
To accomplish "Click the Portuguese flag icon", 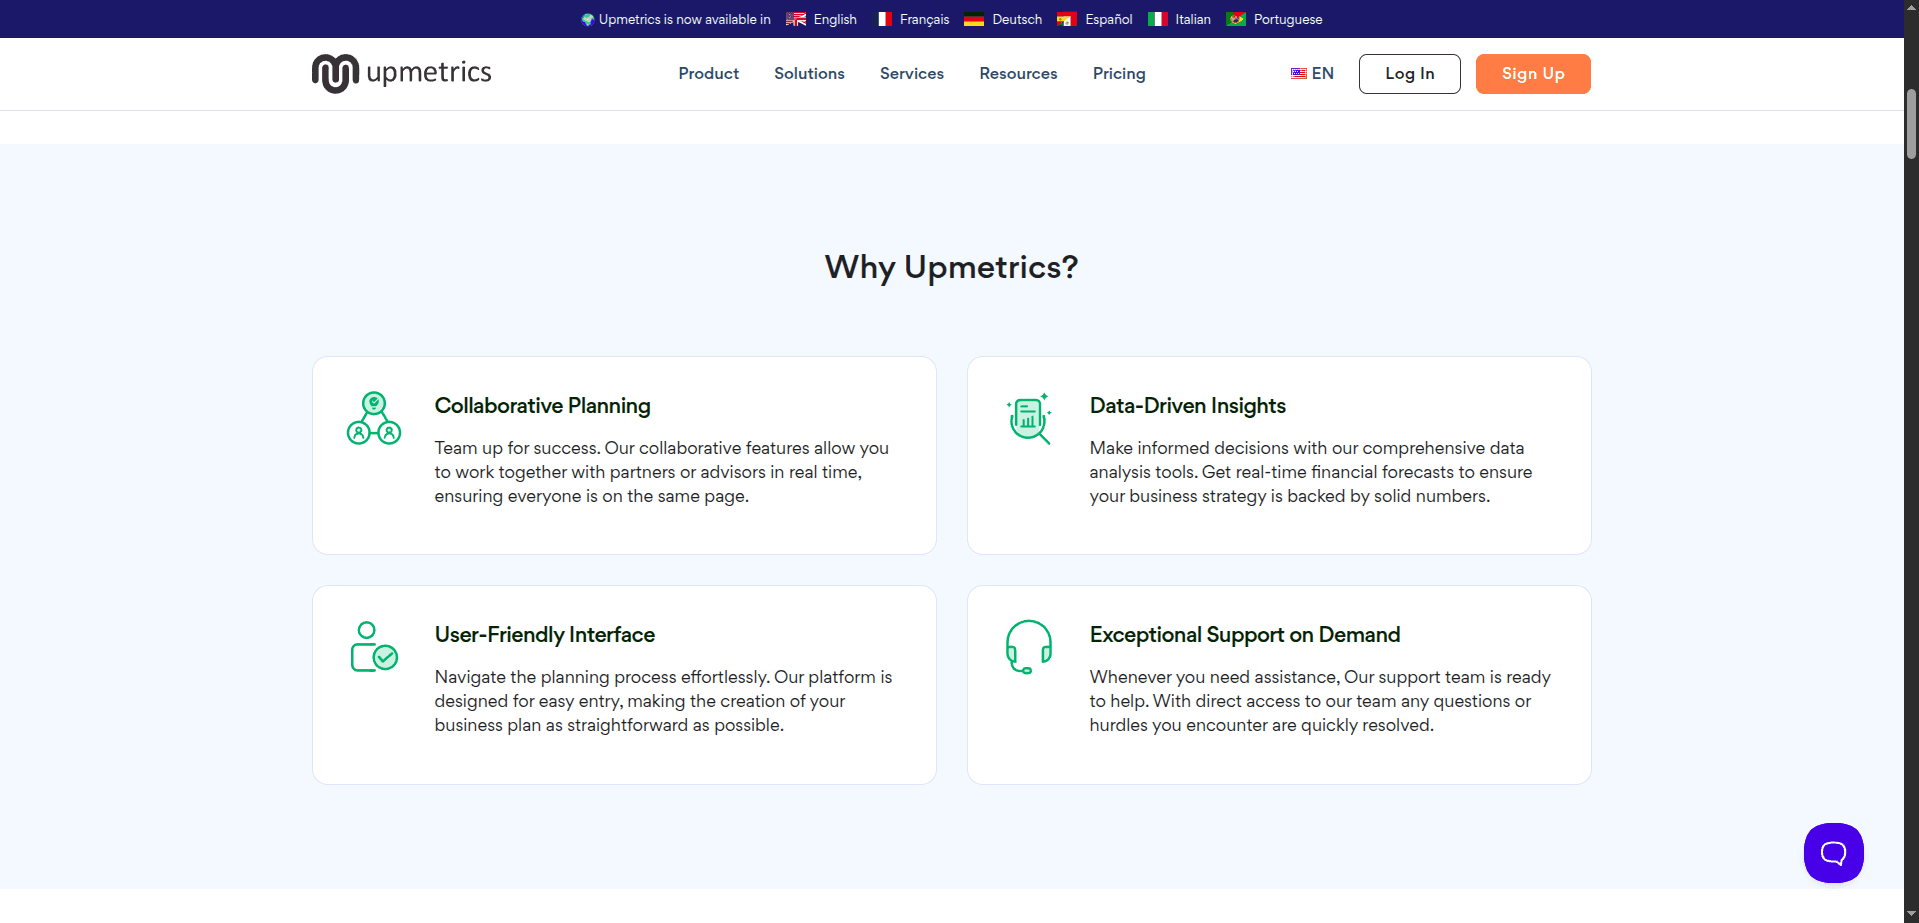I will click(1236, 19).
